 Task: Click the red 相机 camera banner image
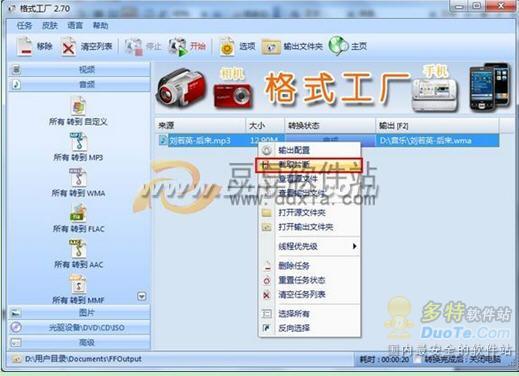pos(233,95)
